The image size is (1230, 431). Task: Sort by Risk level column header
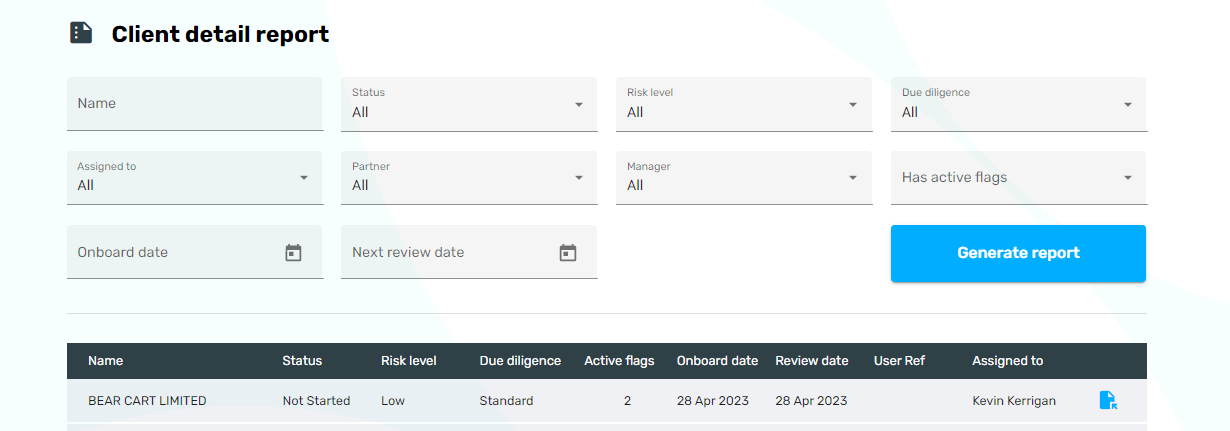coord(409,361)
